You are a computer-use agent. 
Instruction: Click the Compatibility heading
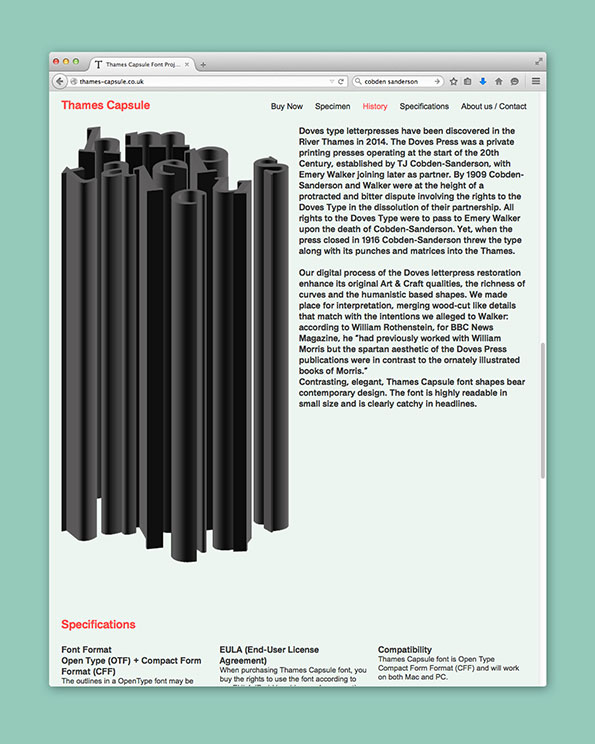pyautogui.click(x=405, y=650)
